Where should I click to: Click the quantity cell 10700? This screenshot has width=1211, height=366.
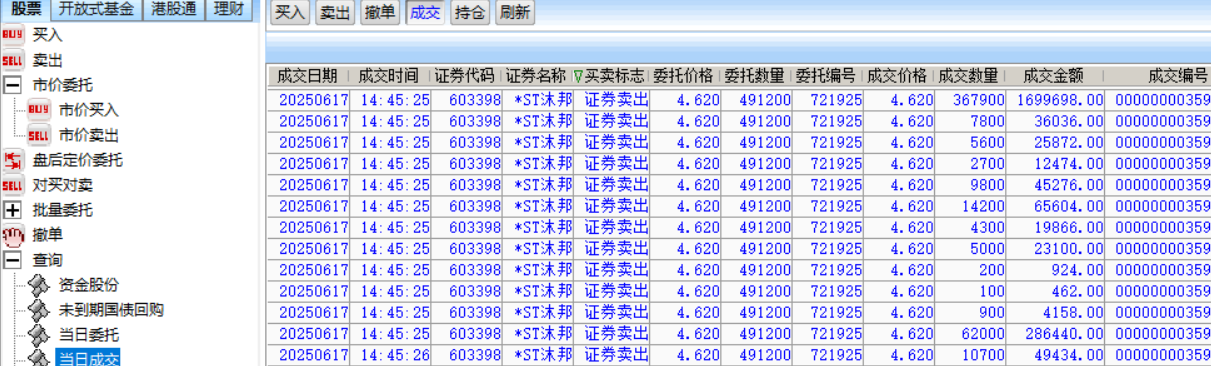click(x=969, y=355)
